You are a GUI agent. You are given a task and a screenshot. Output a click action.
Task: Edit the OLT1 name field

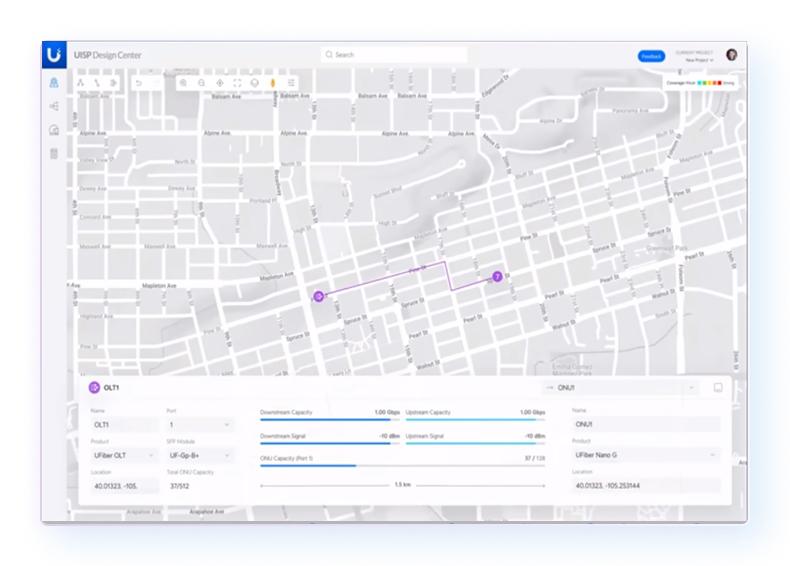(x=124, y=425)
